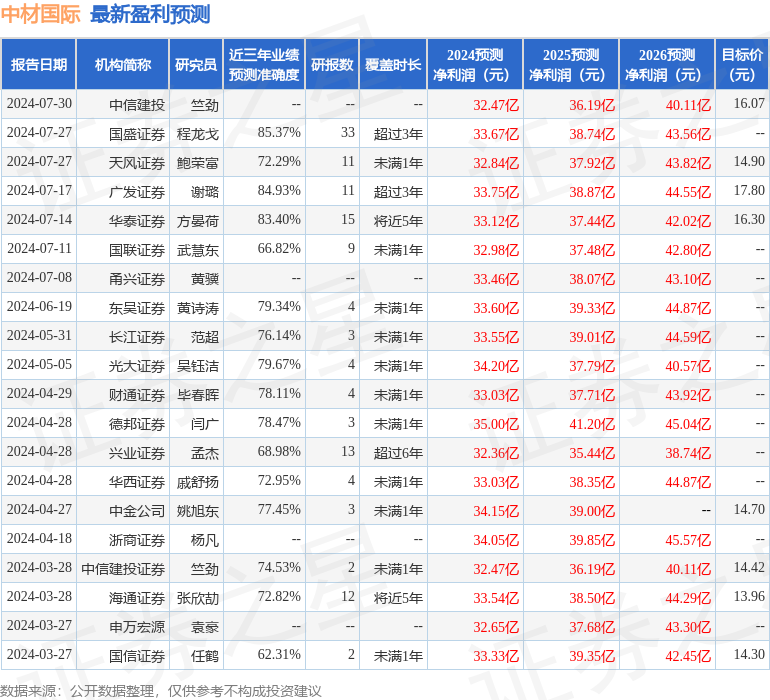Select researcher 杨凡
The width and height of the screenshot is (770, 700).
coord(205,539)
